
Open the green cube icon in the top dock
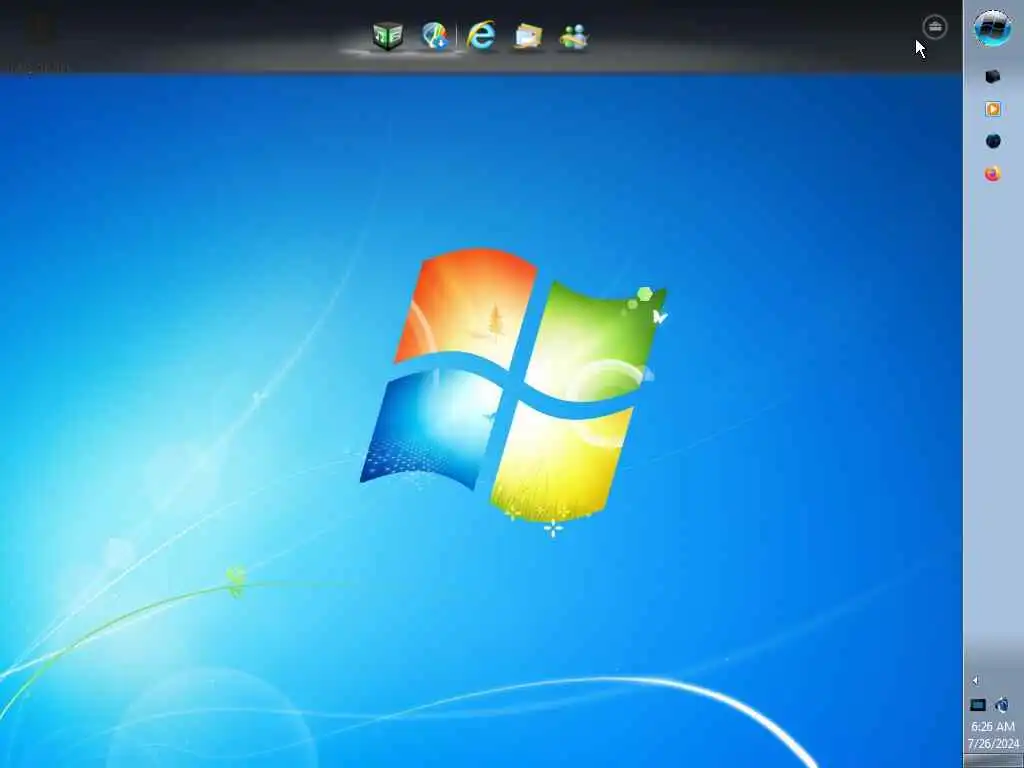coord(387,36)
